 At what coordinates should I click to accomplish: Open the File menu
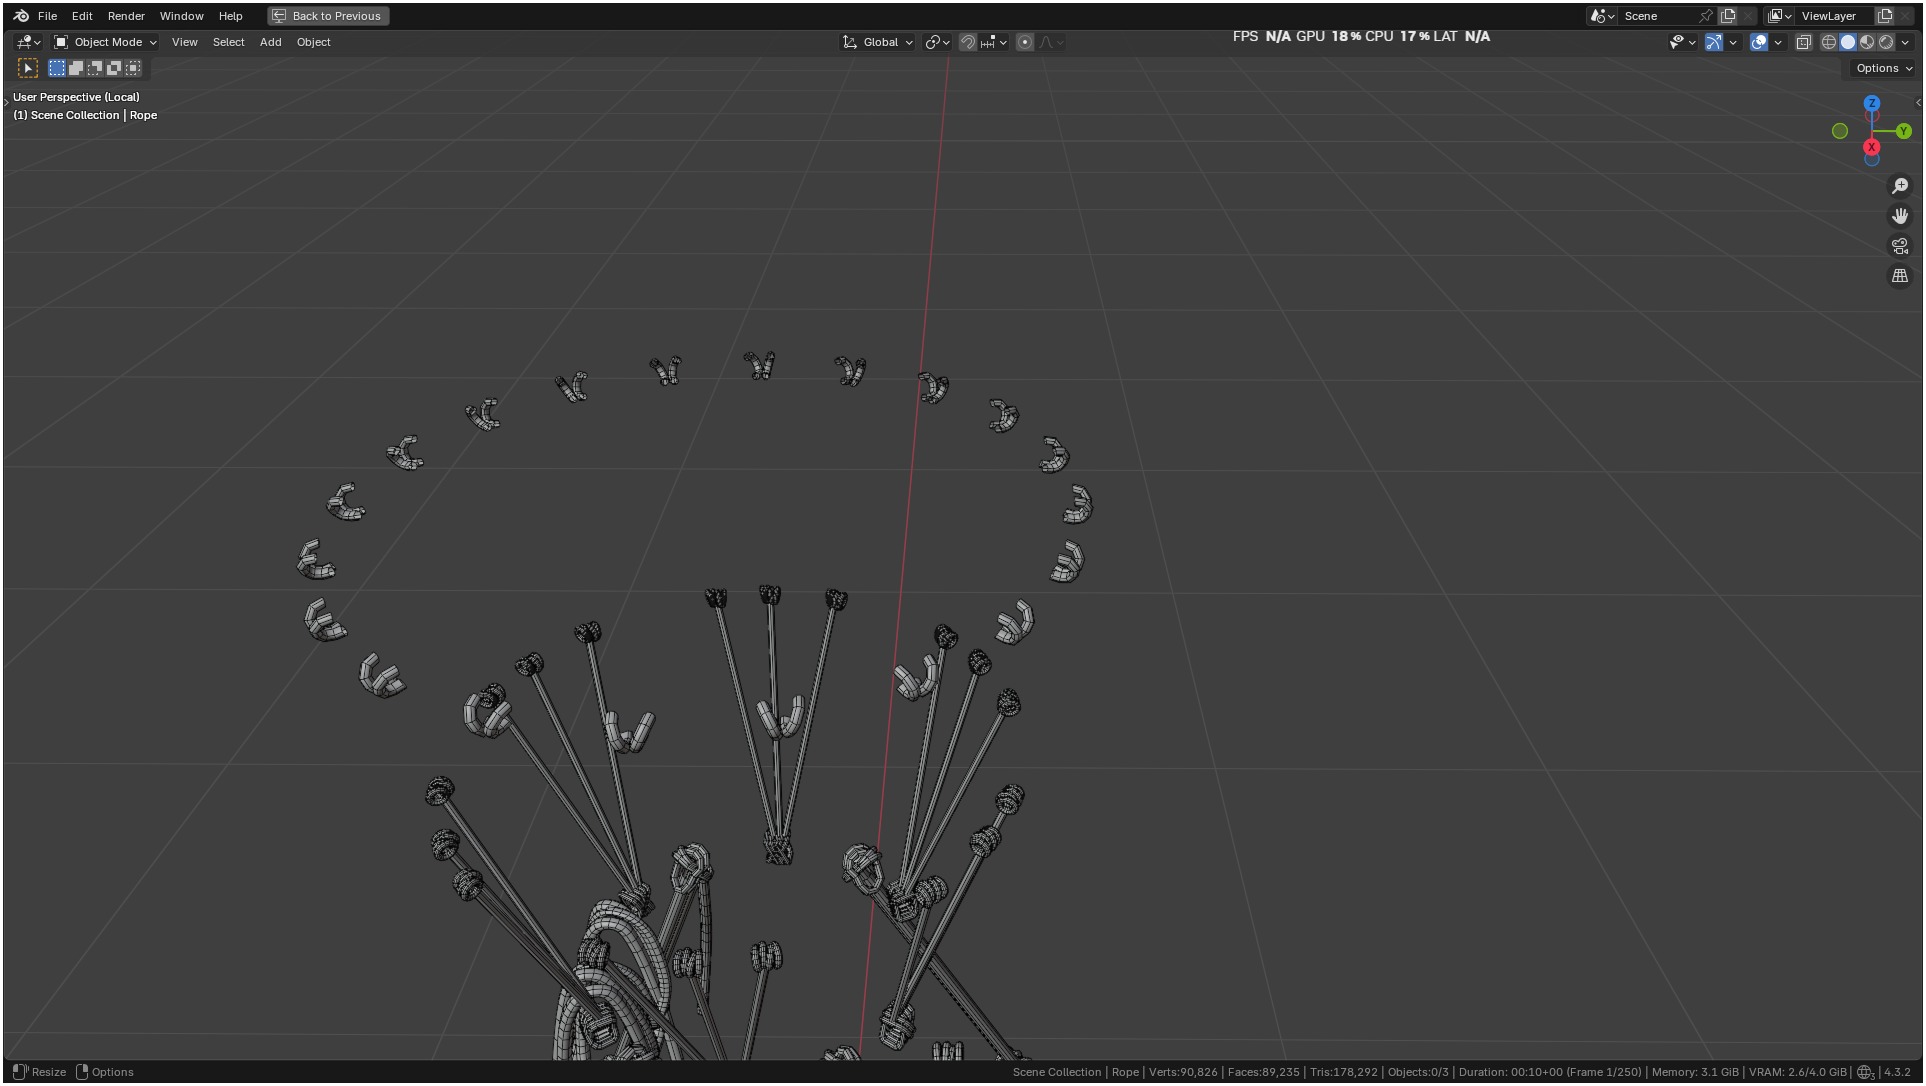[47, 16]
